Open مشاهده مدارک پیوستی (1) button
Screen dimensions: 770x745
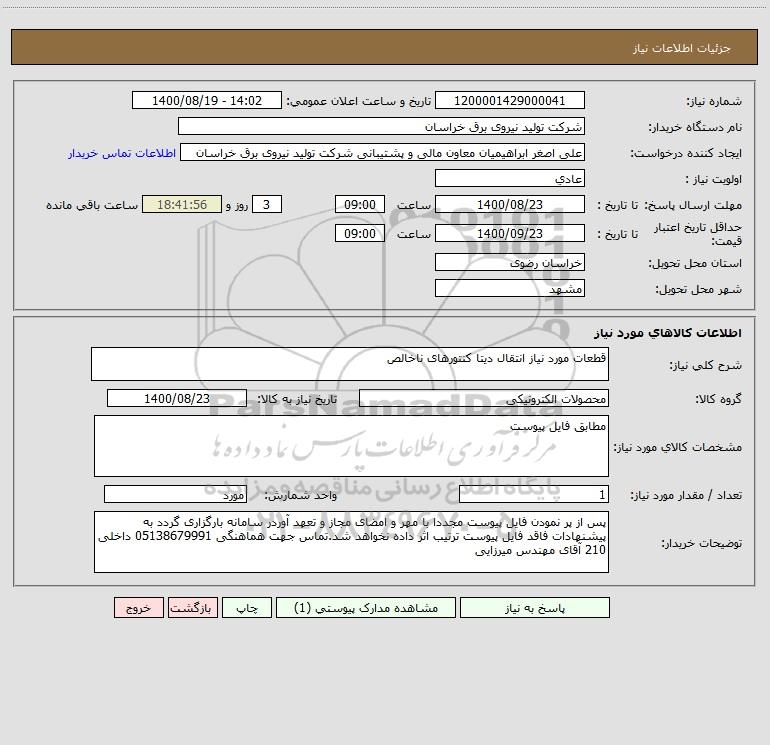tap(366, 607)
